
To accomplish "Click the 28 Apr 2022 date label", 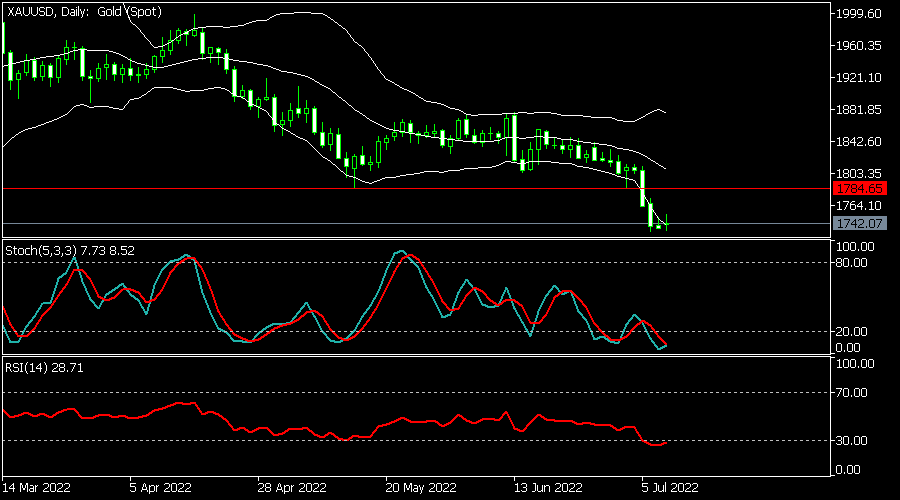I will coord(292,488).
